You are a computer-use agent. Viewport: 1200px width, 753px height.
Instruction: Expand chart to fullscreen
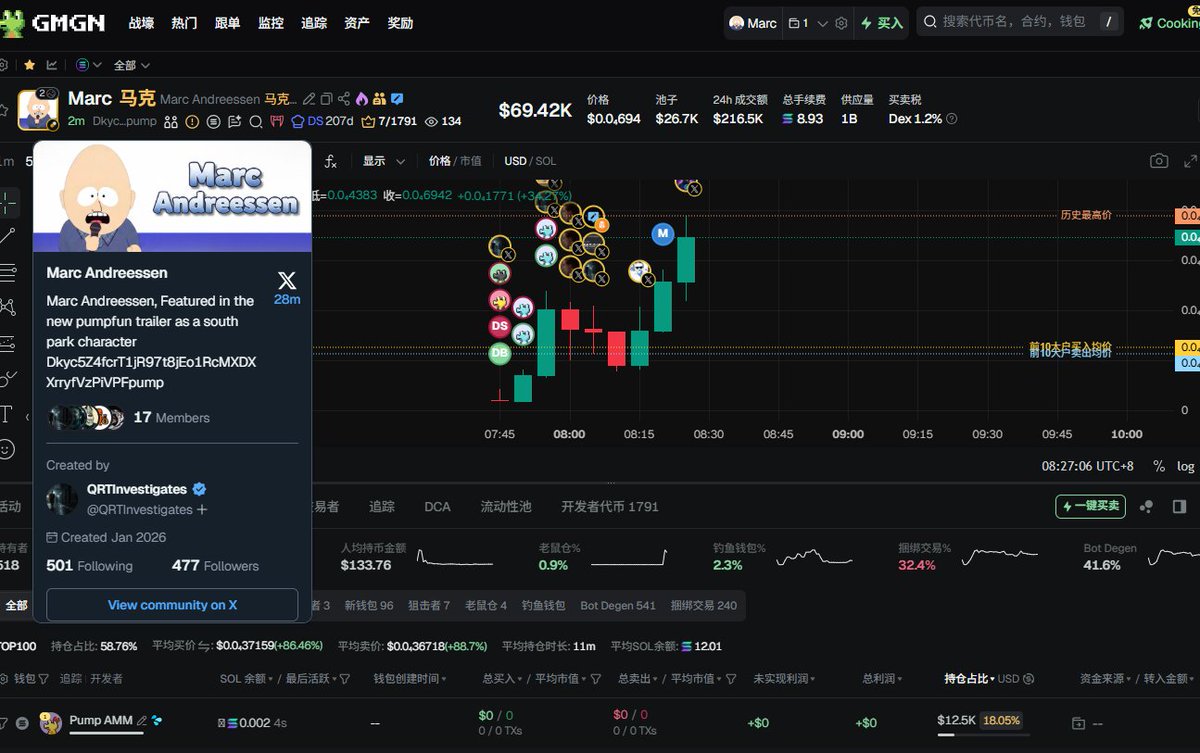point(1190,161)
